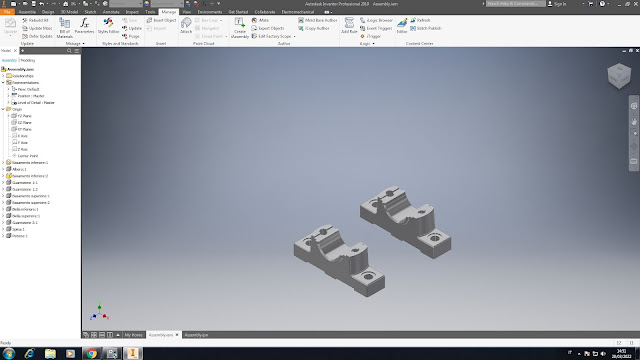Click Update in Styles and Standards
Image resolution: width=640 pixels, height=360 pixels.
(x=132, y=28)
